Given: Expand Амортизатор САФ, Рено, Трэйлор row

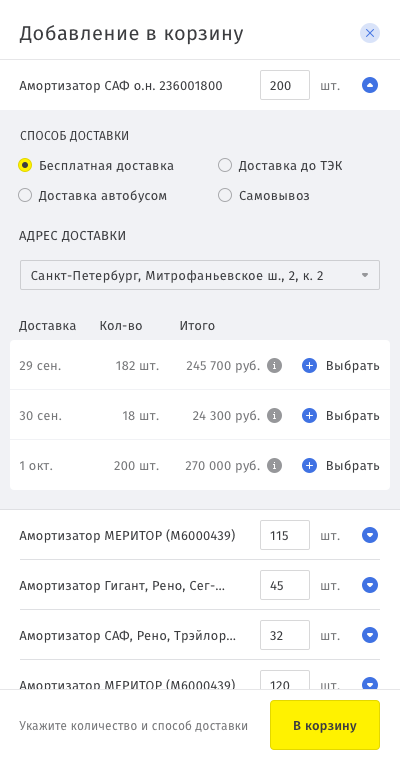Looking at the screenshot, I should click(x=370, y=635).
